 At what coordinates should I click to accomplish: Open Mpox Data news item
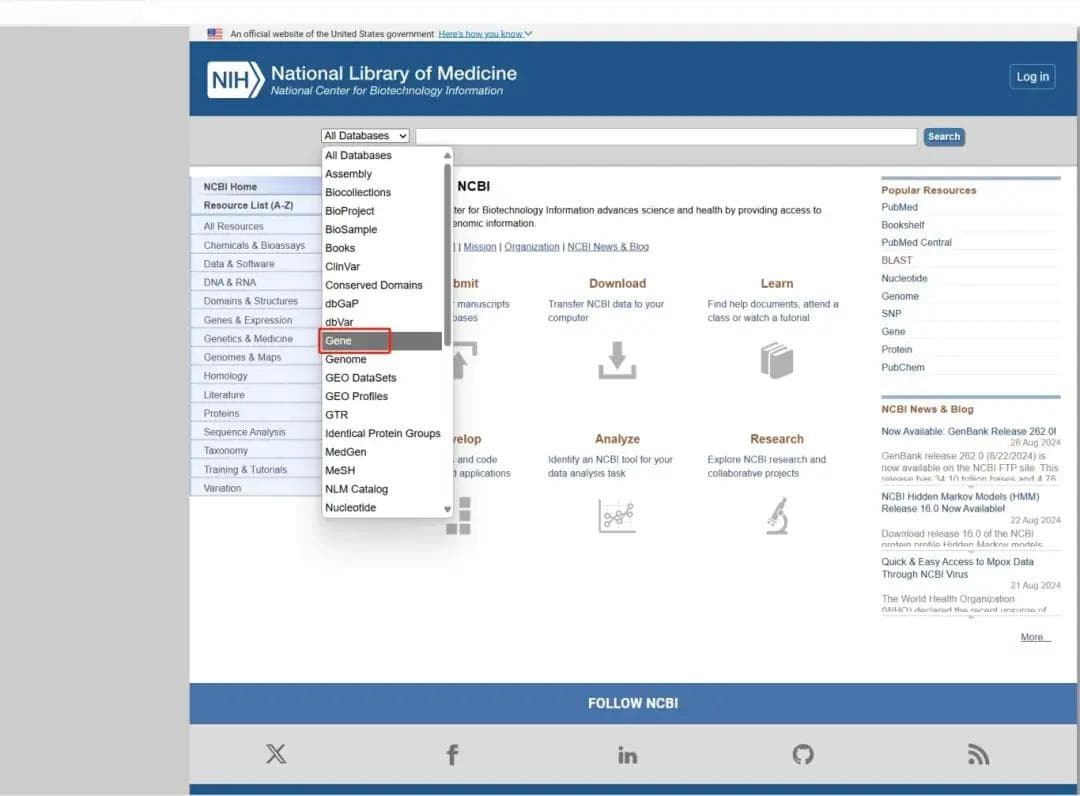click(957, 567)
